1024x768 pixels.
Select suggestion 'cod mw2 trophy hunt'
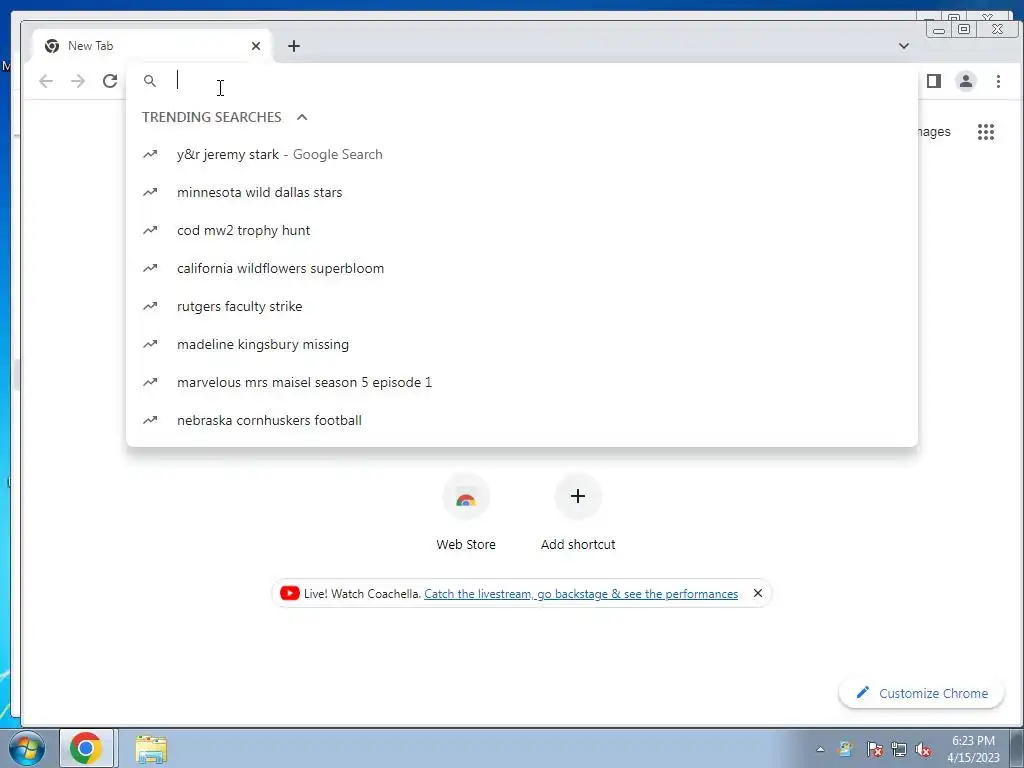pos(522,231)
